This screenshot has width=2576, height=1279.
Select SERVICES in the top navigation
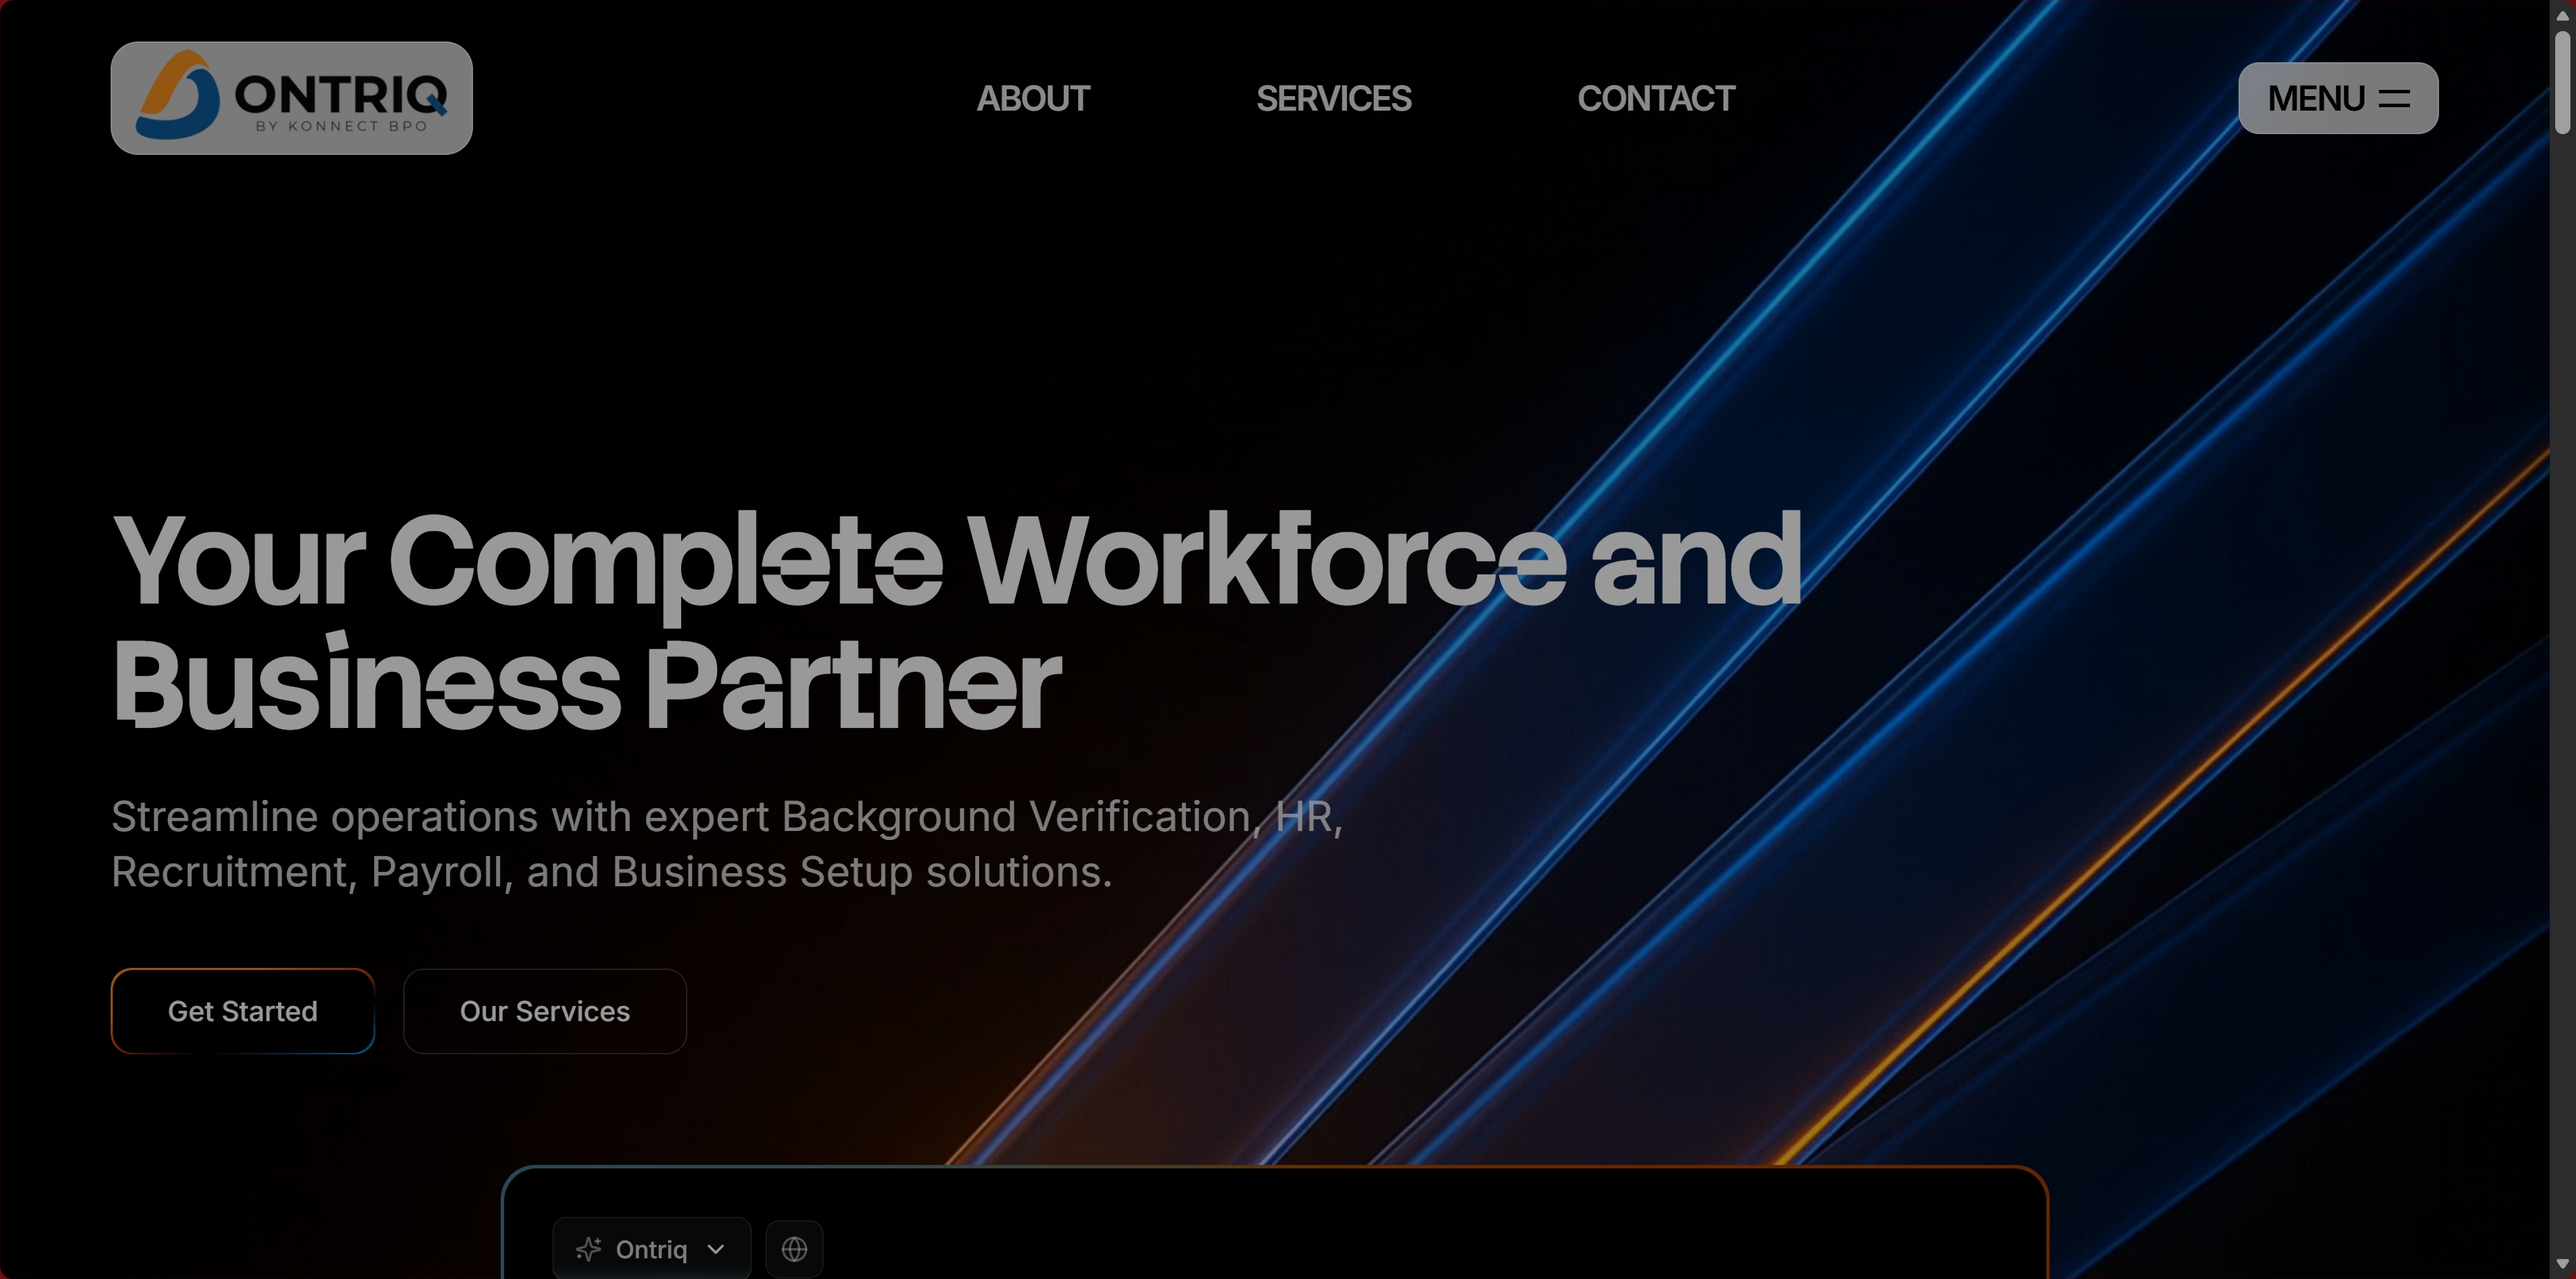(x=1333, y=98)
